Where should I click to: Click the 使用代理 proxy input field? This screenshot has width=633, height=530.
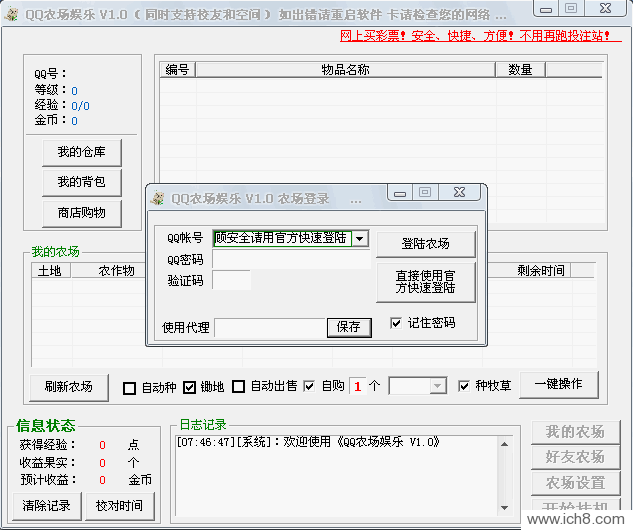[270, 327]
